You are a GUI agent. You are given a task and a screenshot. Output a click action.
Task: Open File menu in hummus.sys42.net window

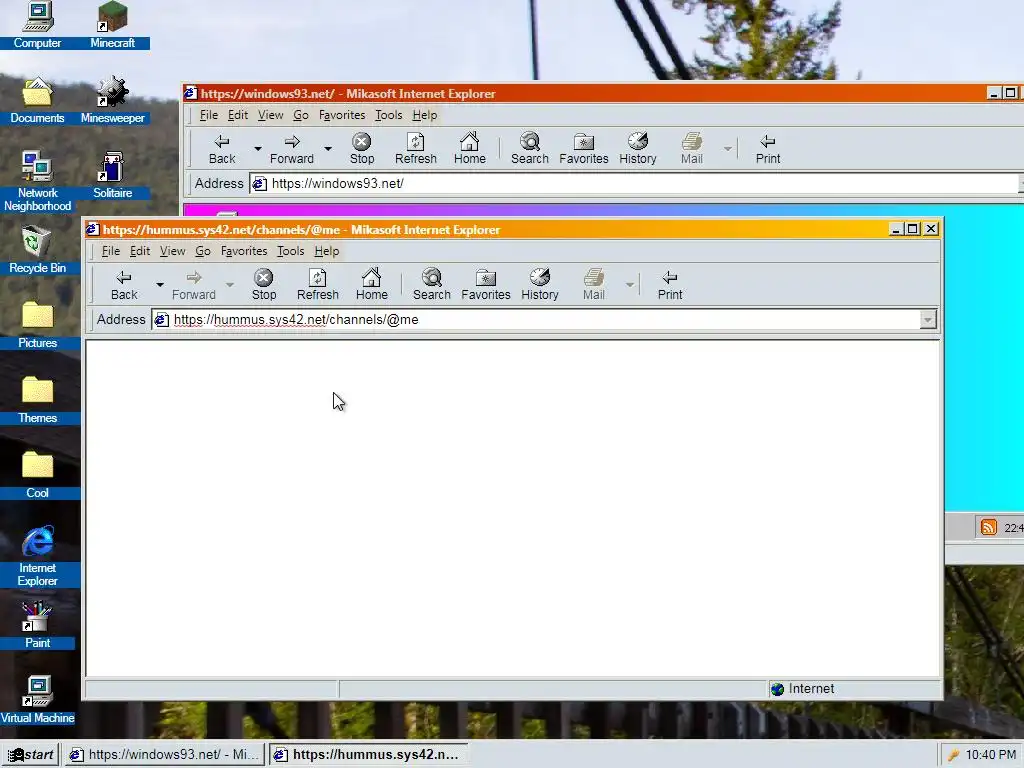point(110,251)
